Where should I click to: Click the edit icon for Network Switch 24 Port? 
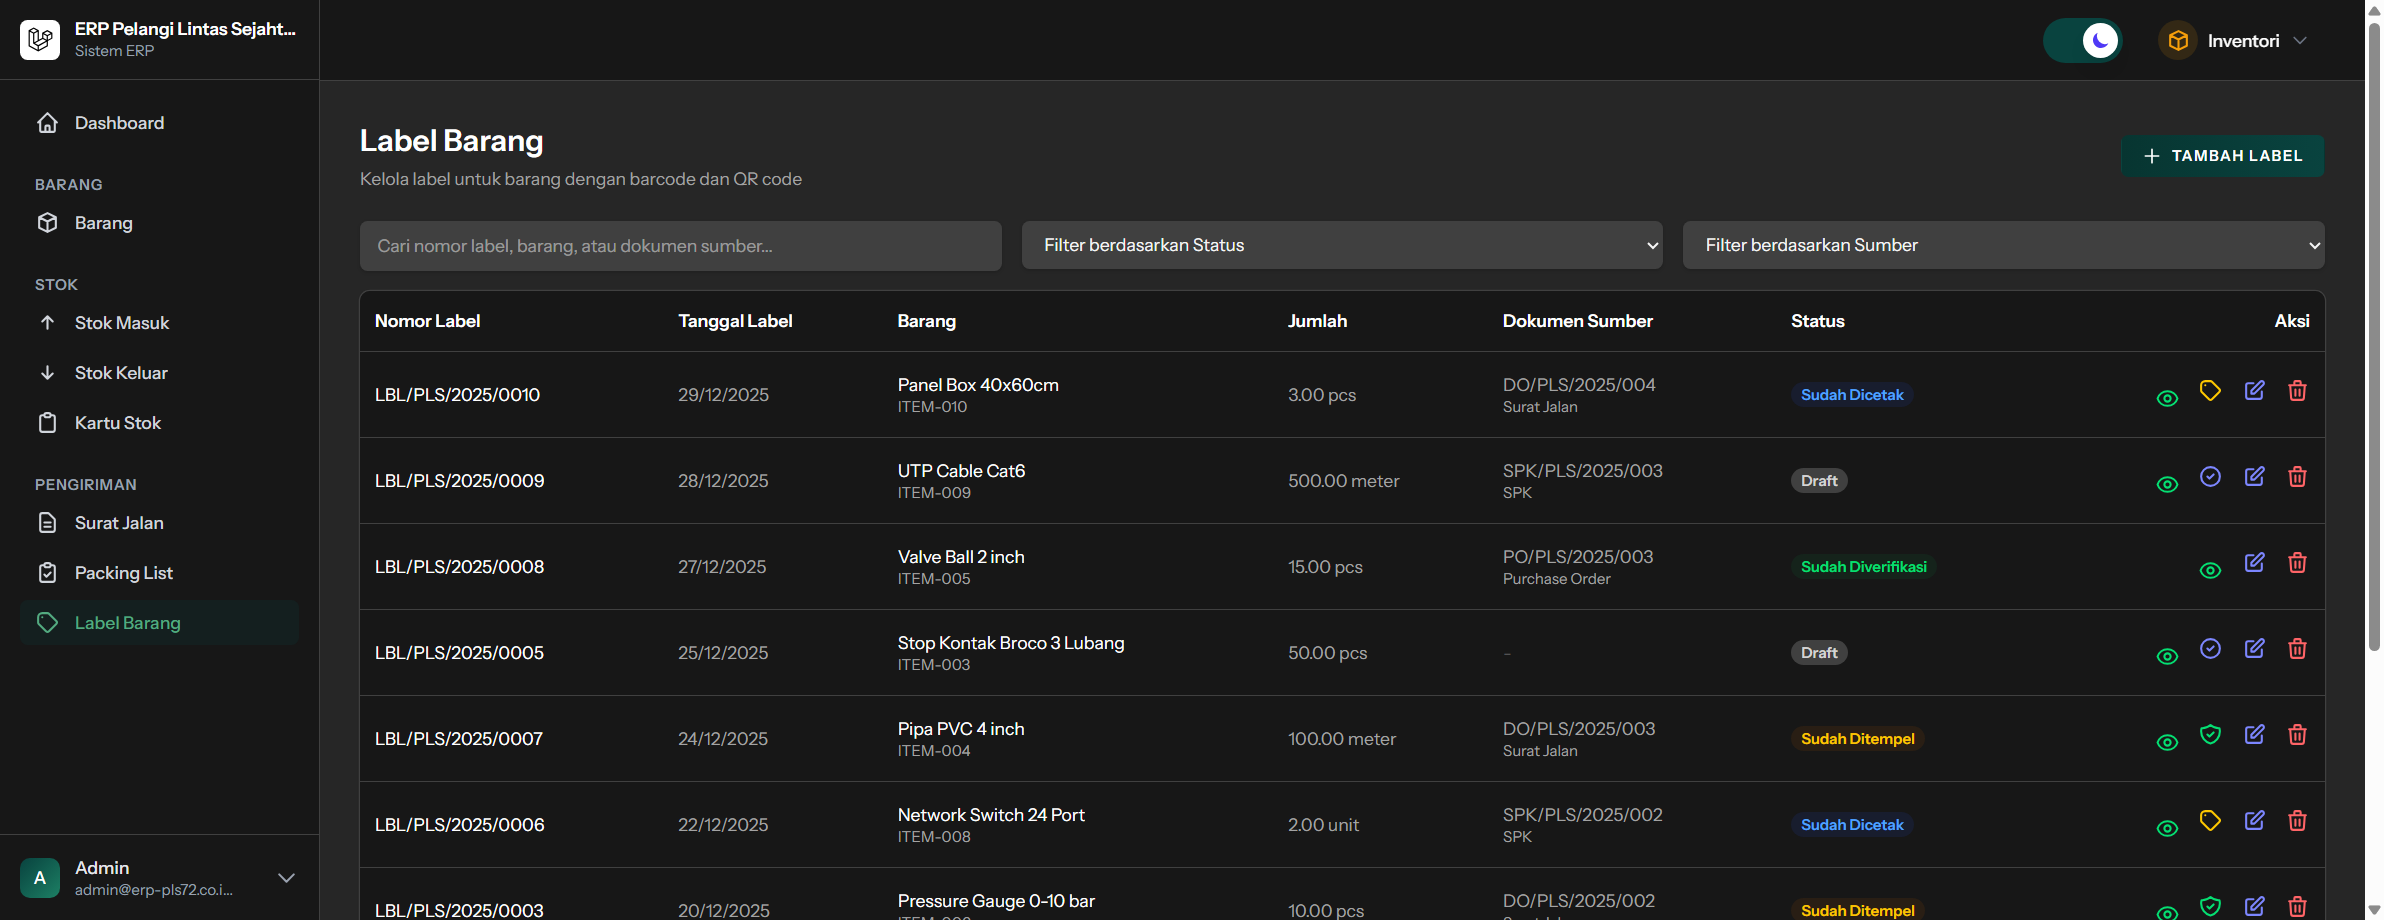[x=2254, y=821]
